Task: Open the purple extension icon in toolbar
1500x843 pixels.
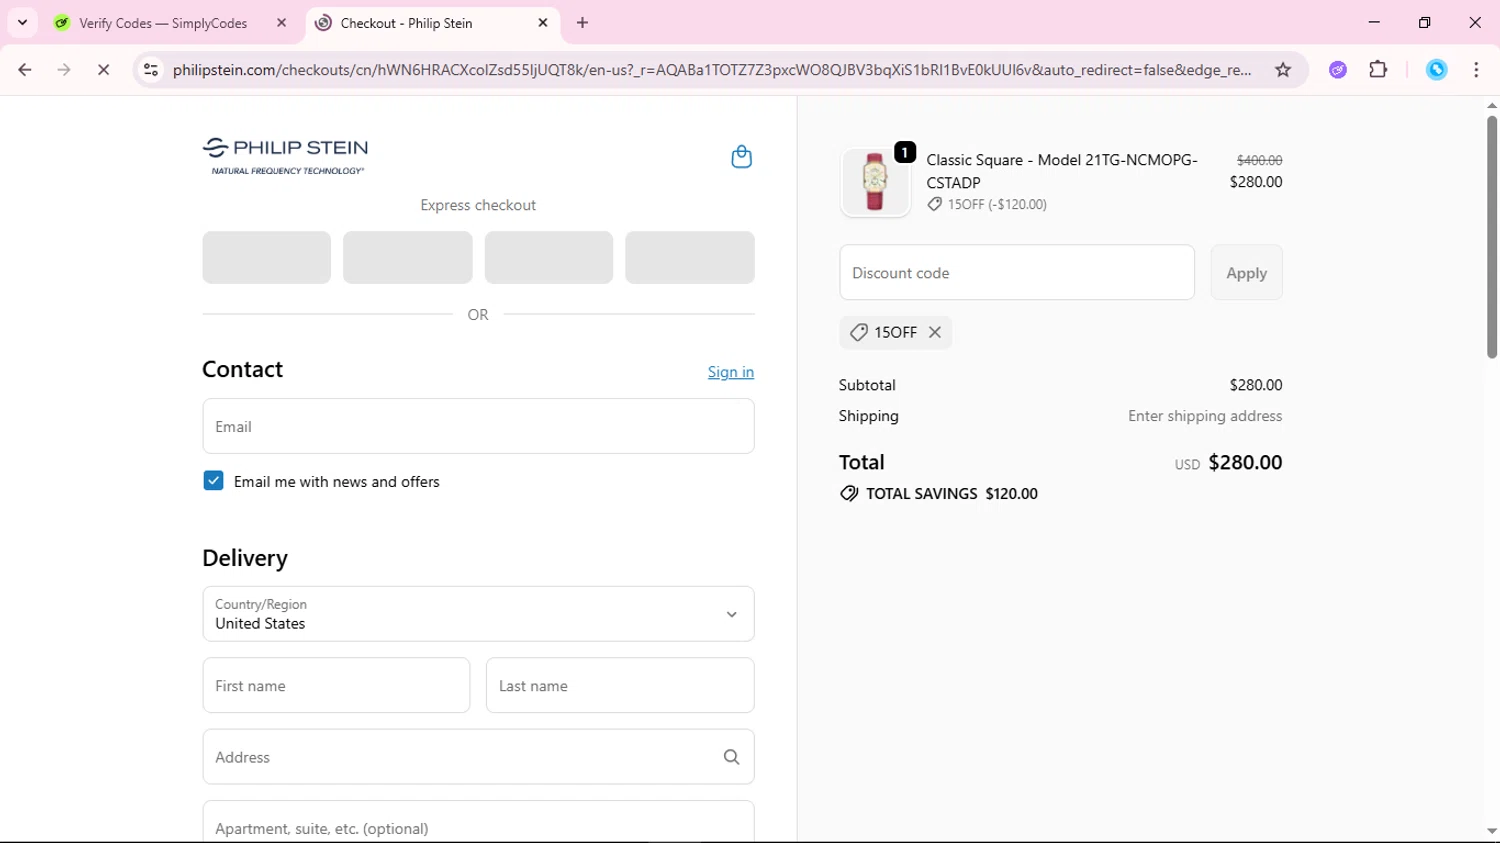Action: (1338, 70)
